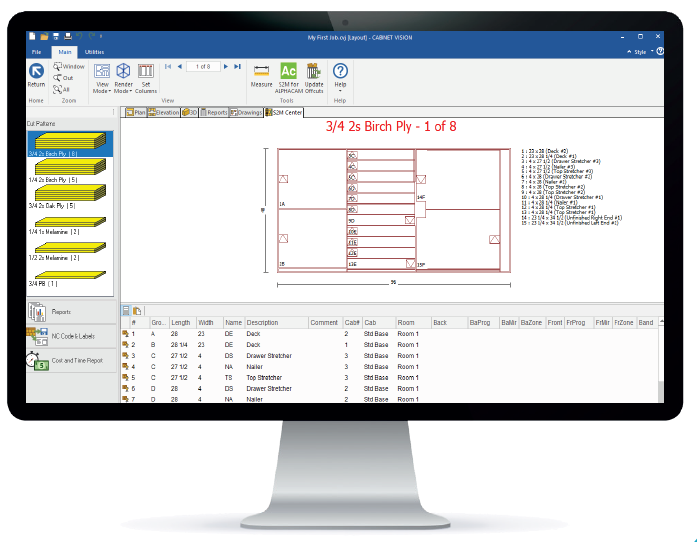This screenshot has width=697, height=542.
Task: Click Set Columns
Action: point(146,78)
